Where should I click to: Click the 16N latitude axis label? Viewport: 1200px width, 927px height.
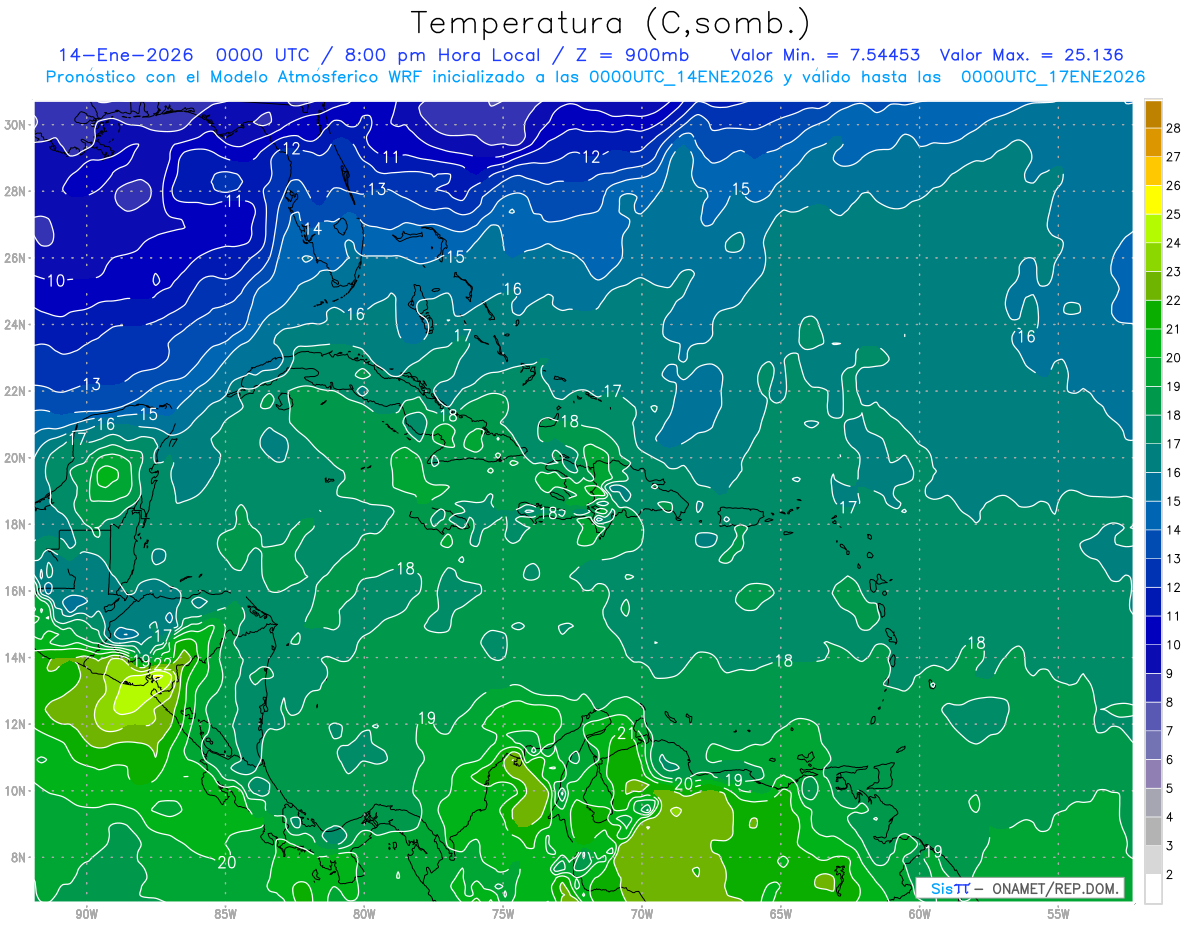click(x=15, y=591)
